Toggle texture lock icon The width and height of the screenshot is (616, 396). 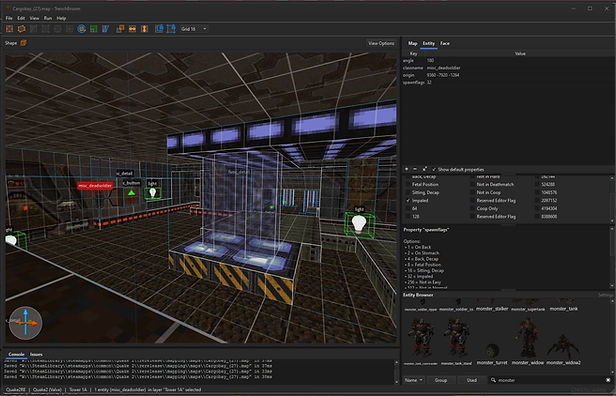tap(159, 29)
